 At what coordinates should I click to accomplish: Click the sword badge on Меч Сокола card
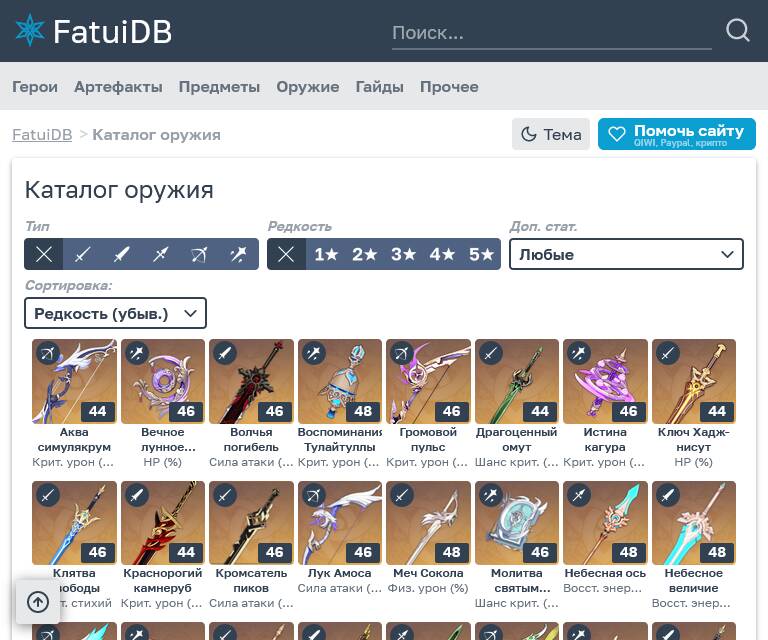(x=402, y=495)
